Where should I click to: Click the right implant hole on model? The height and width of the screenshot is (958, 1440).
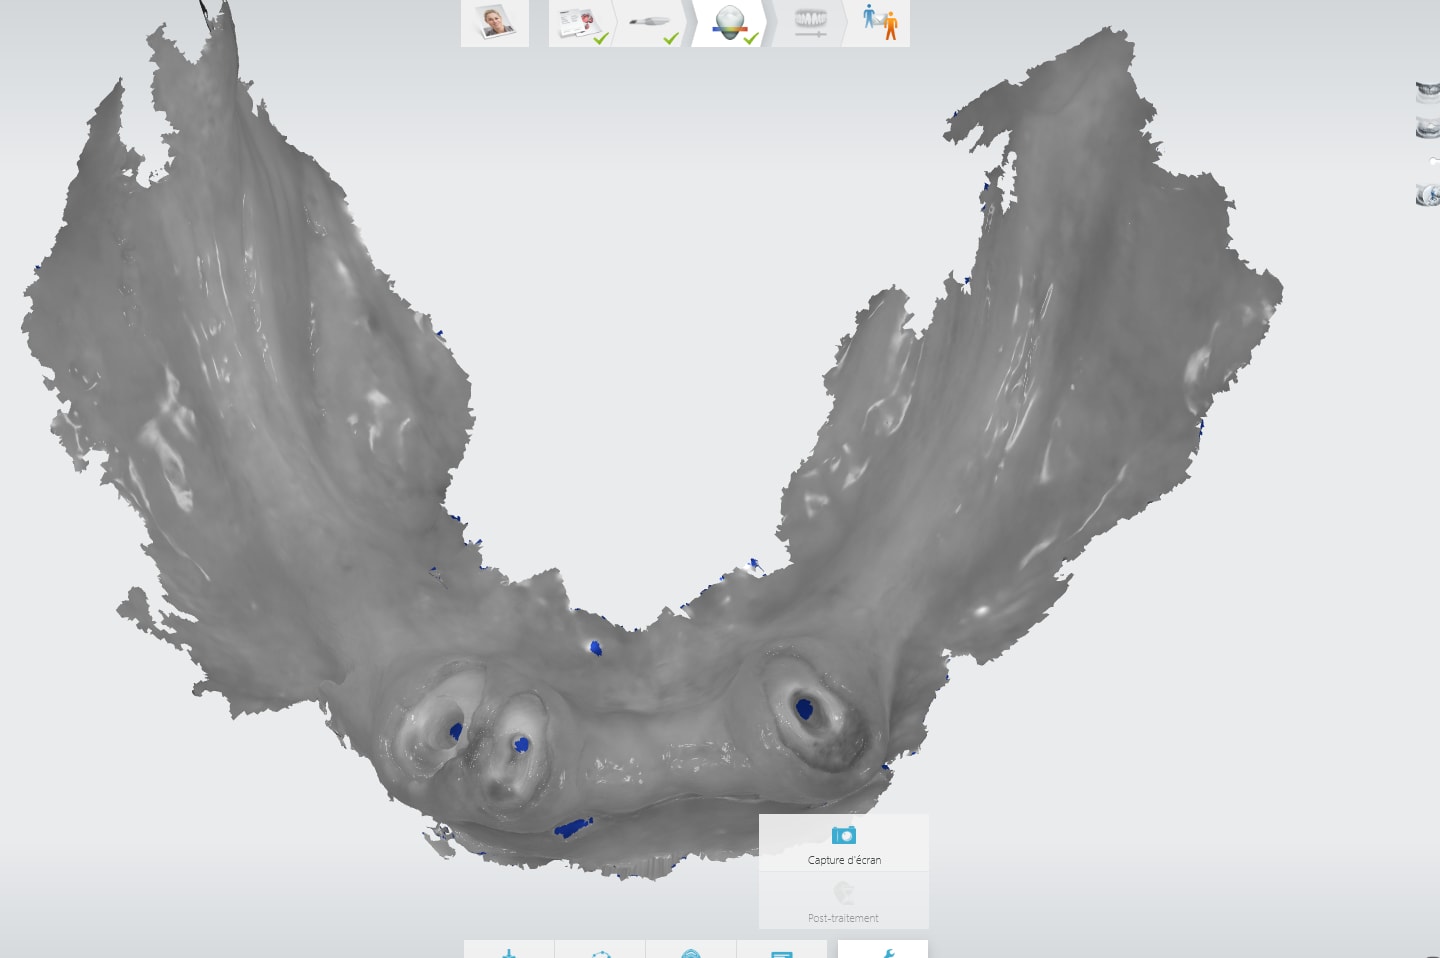click(x=805, y=709)
